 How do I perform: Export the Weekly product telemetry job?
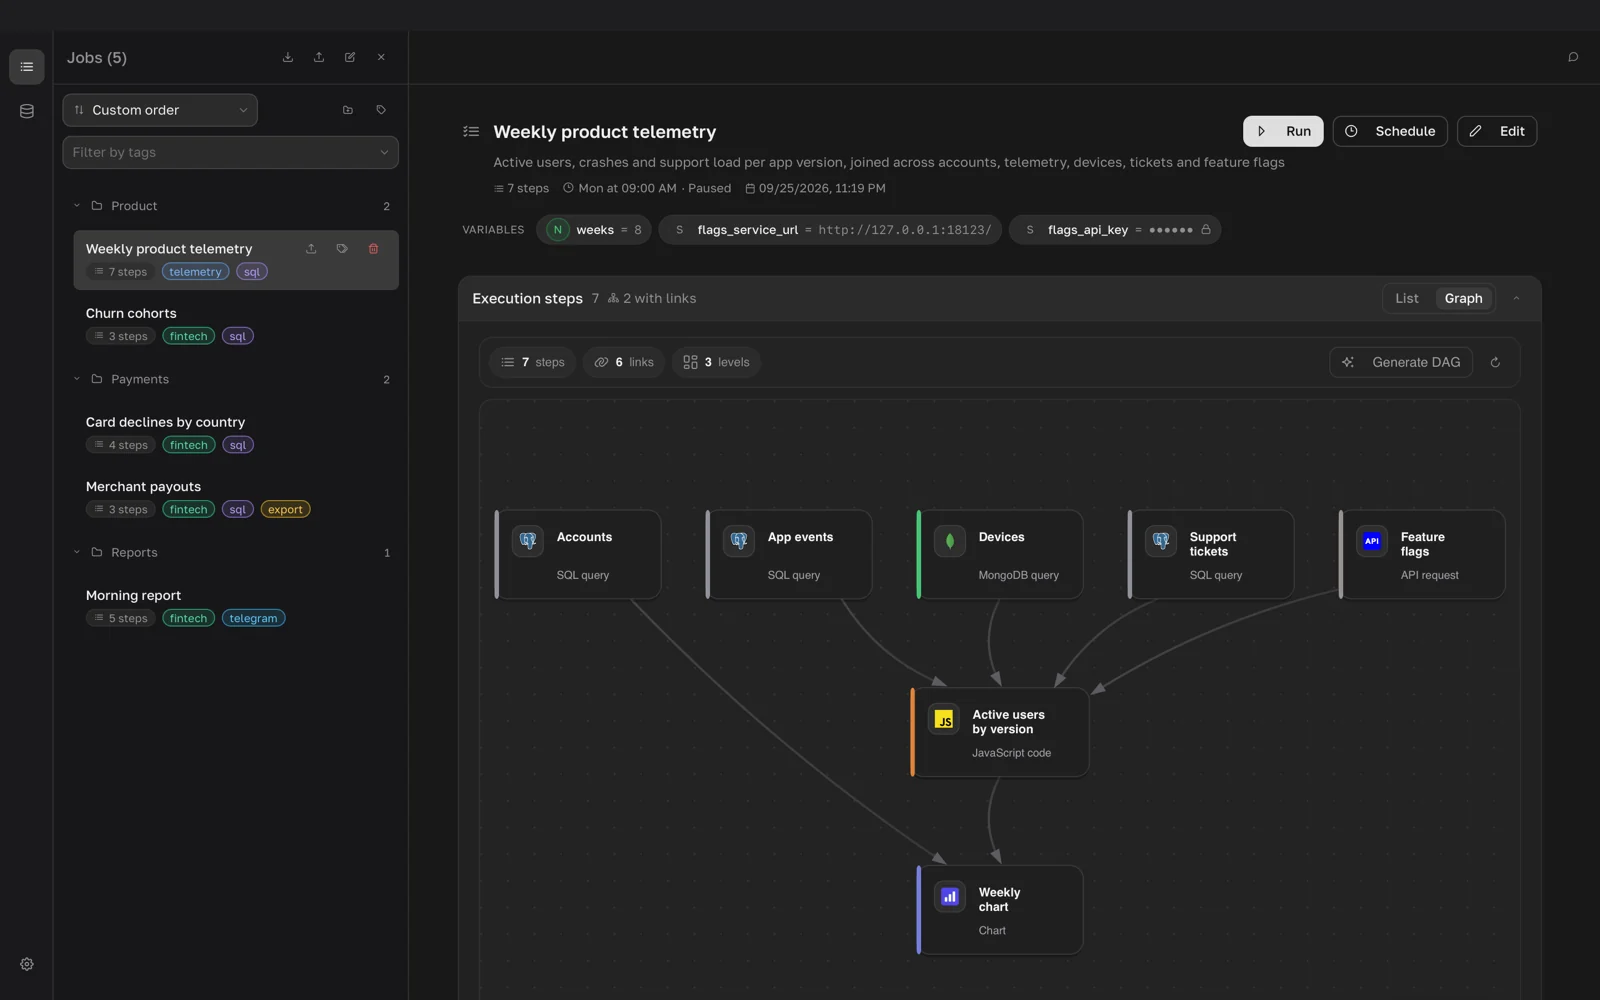coord(311,249)
